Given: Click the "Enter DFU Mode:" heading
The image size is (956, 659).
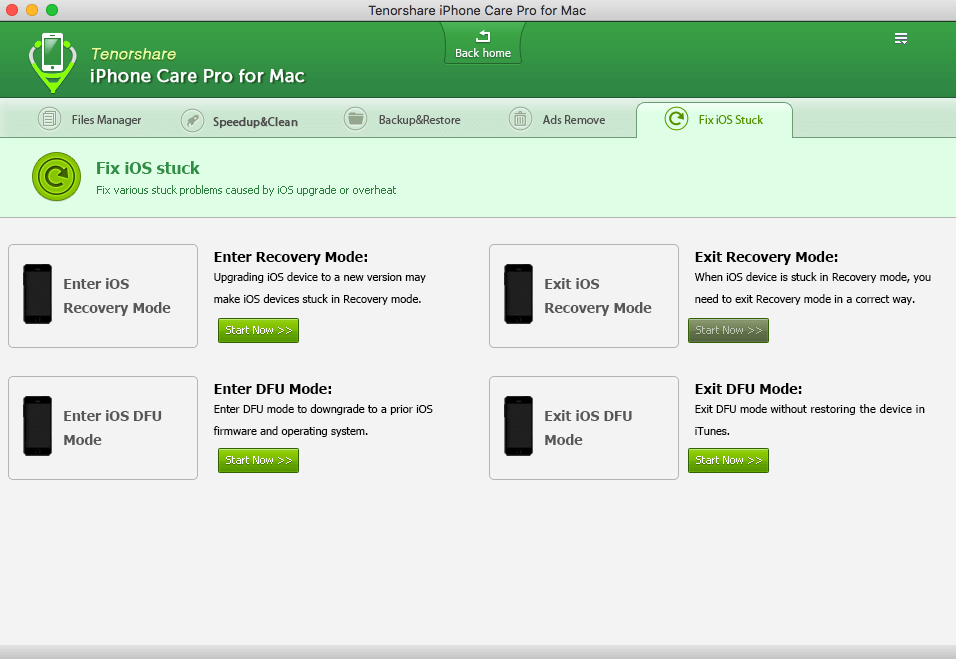Looking at the screenshot, I should click(273, 389).
